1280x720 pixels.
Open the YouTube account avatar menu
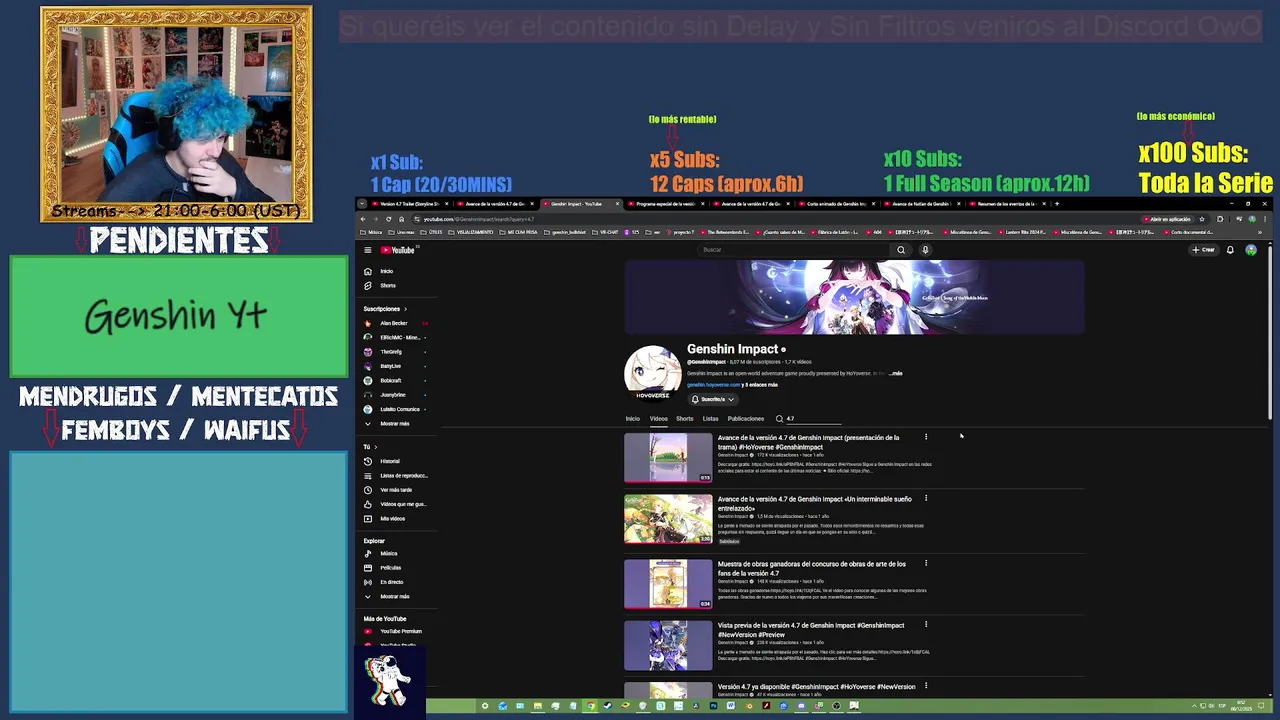1251,250
